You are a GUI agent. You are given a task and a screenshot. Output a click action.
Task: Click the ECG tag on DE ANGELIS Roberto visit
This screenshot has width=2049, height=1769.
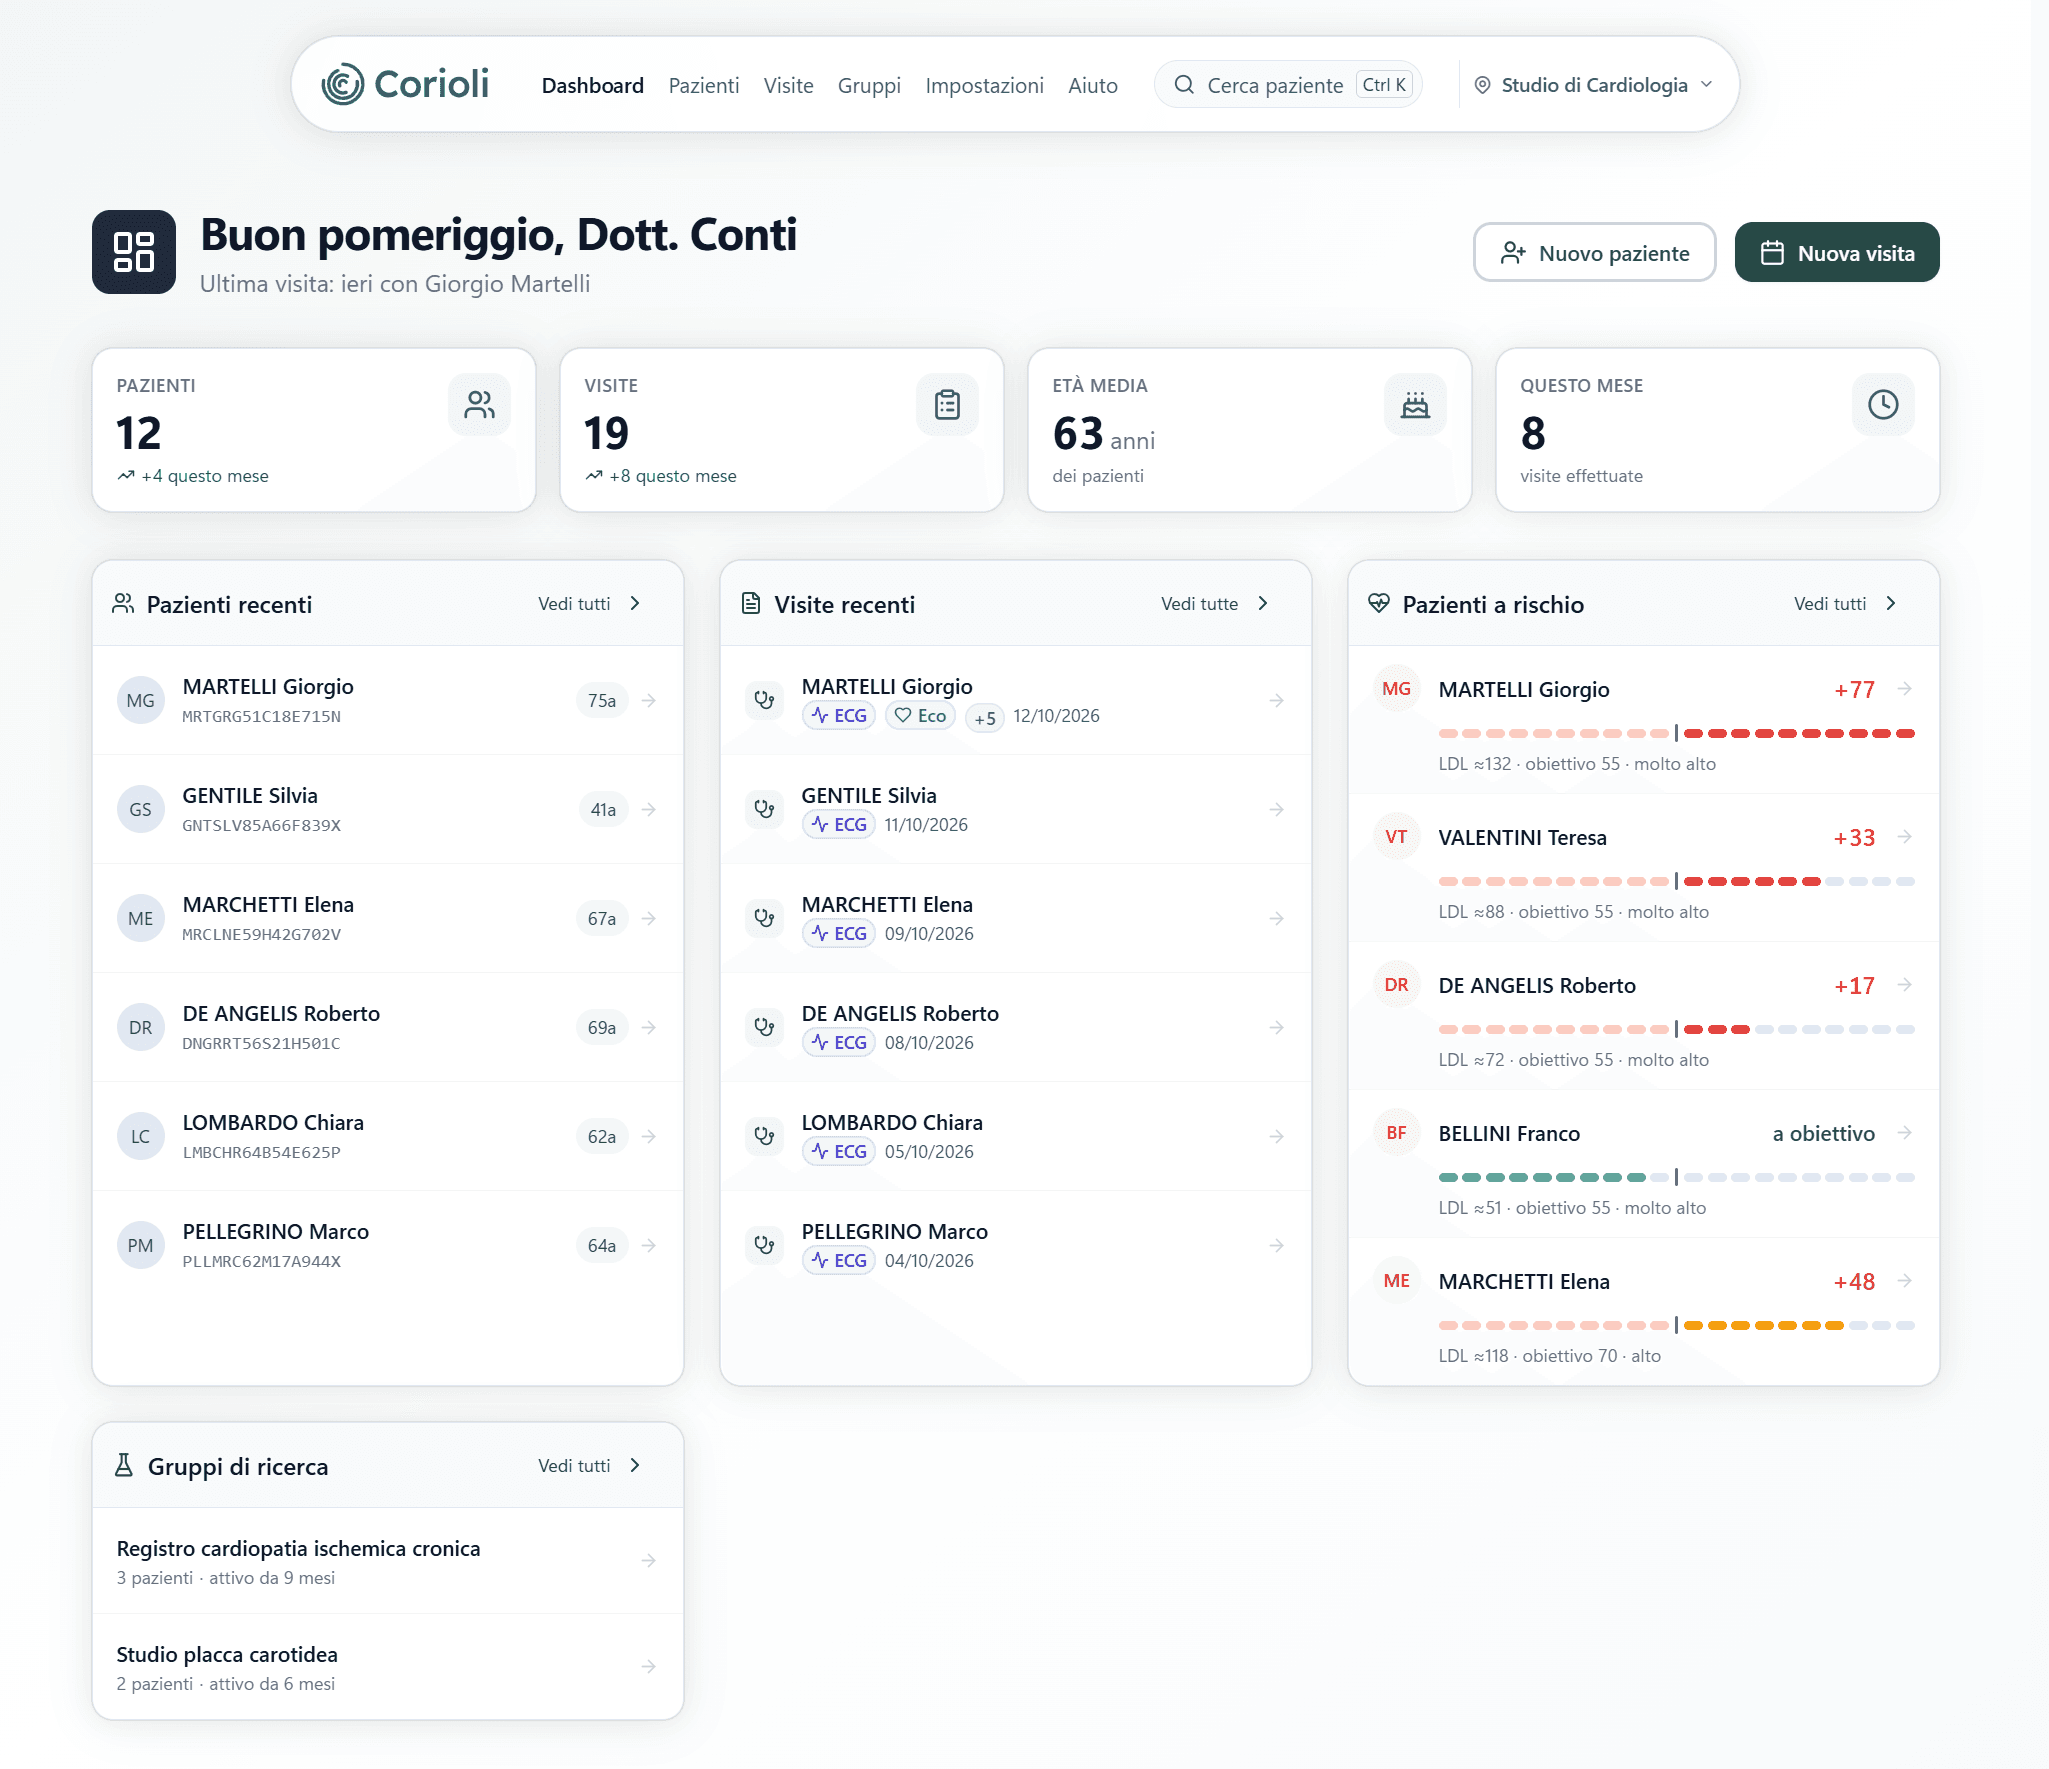[839, 1043]
